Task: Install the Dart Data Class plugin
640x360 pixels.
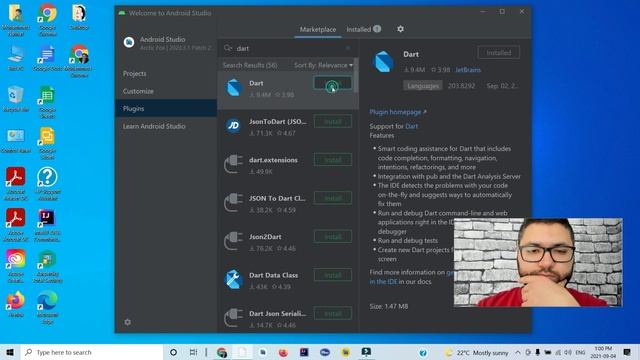Action: pos(333,275)
